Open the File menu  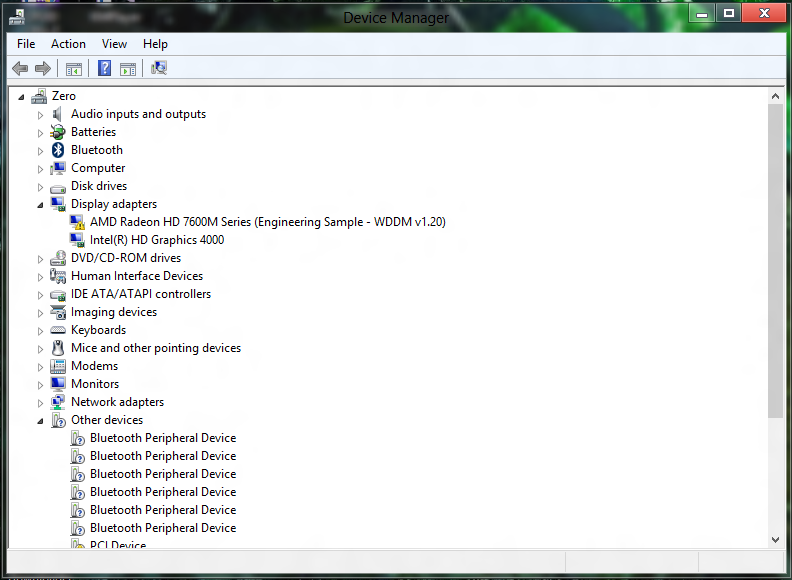click(26, 44)
